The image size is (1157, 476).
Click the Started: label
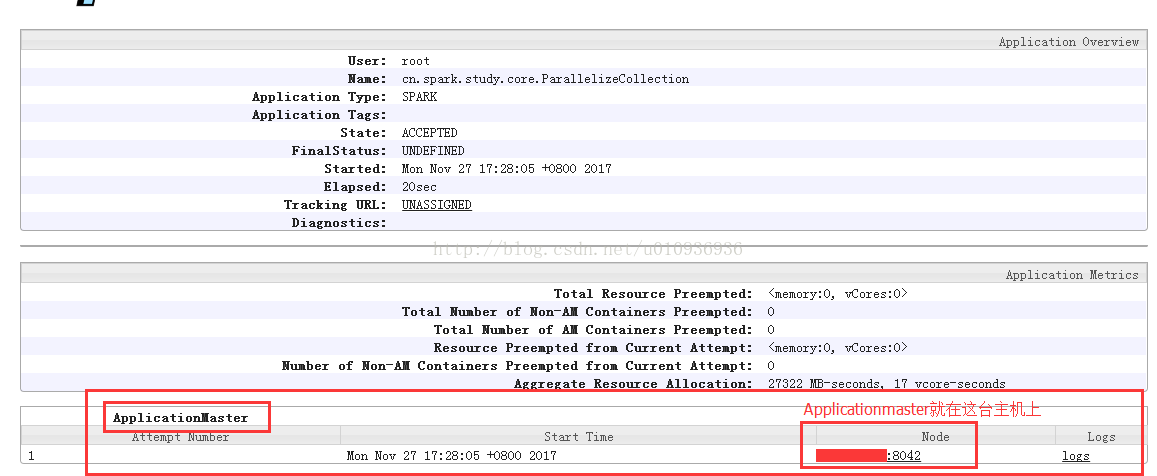click(x=356, y=169)
